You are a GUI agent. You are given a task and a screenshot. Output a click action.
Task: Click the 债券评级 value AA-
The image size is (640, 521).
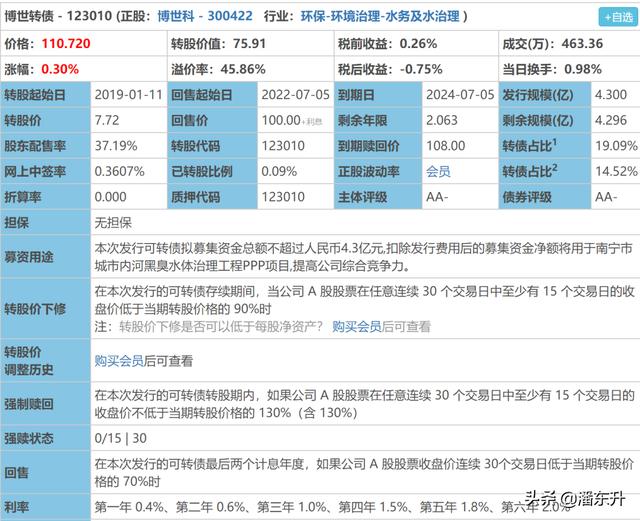[606, 197]
